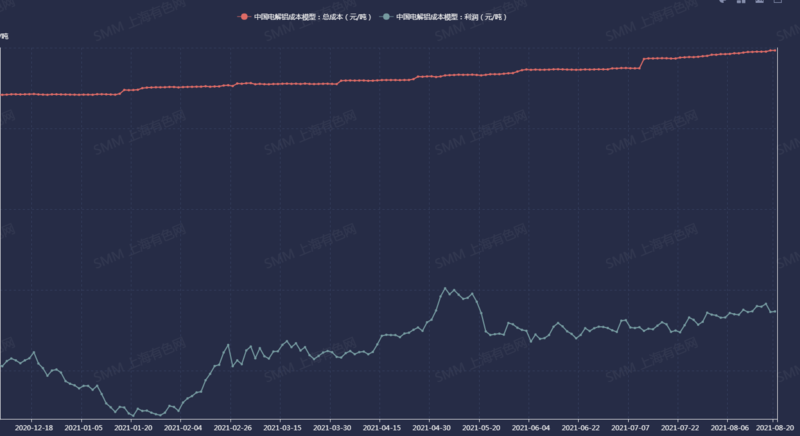Click the 2021-01-20 x-axis date label

pyautogui.click(x=133, y=428)
